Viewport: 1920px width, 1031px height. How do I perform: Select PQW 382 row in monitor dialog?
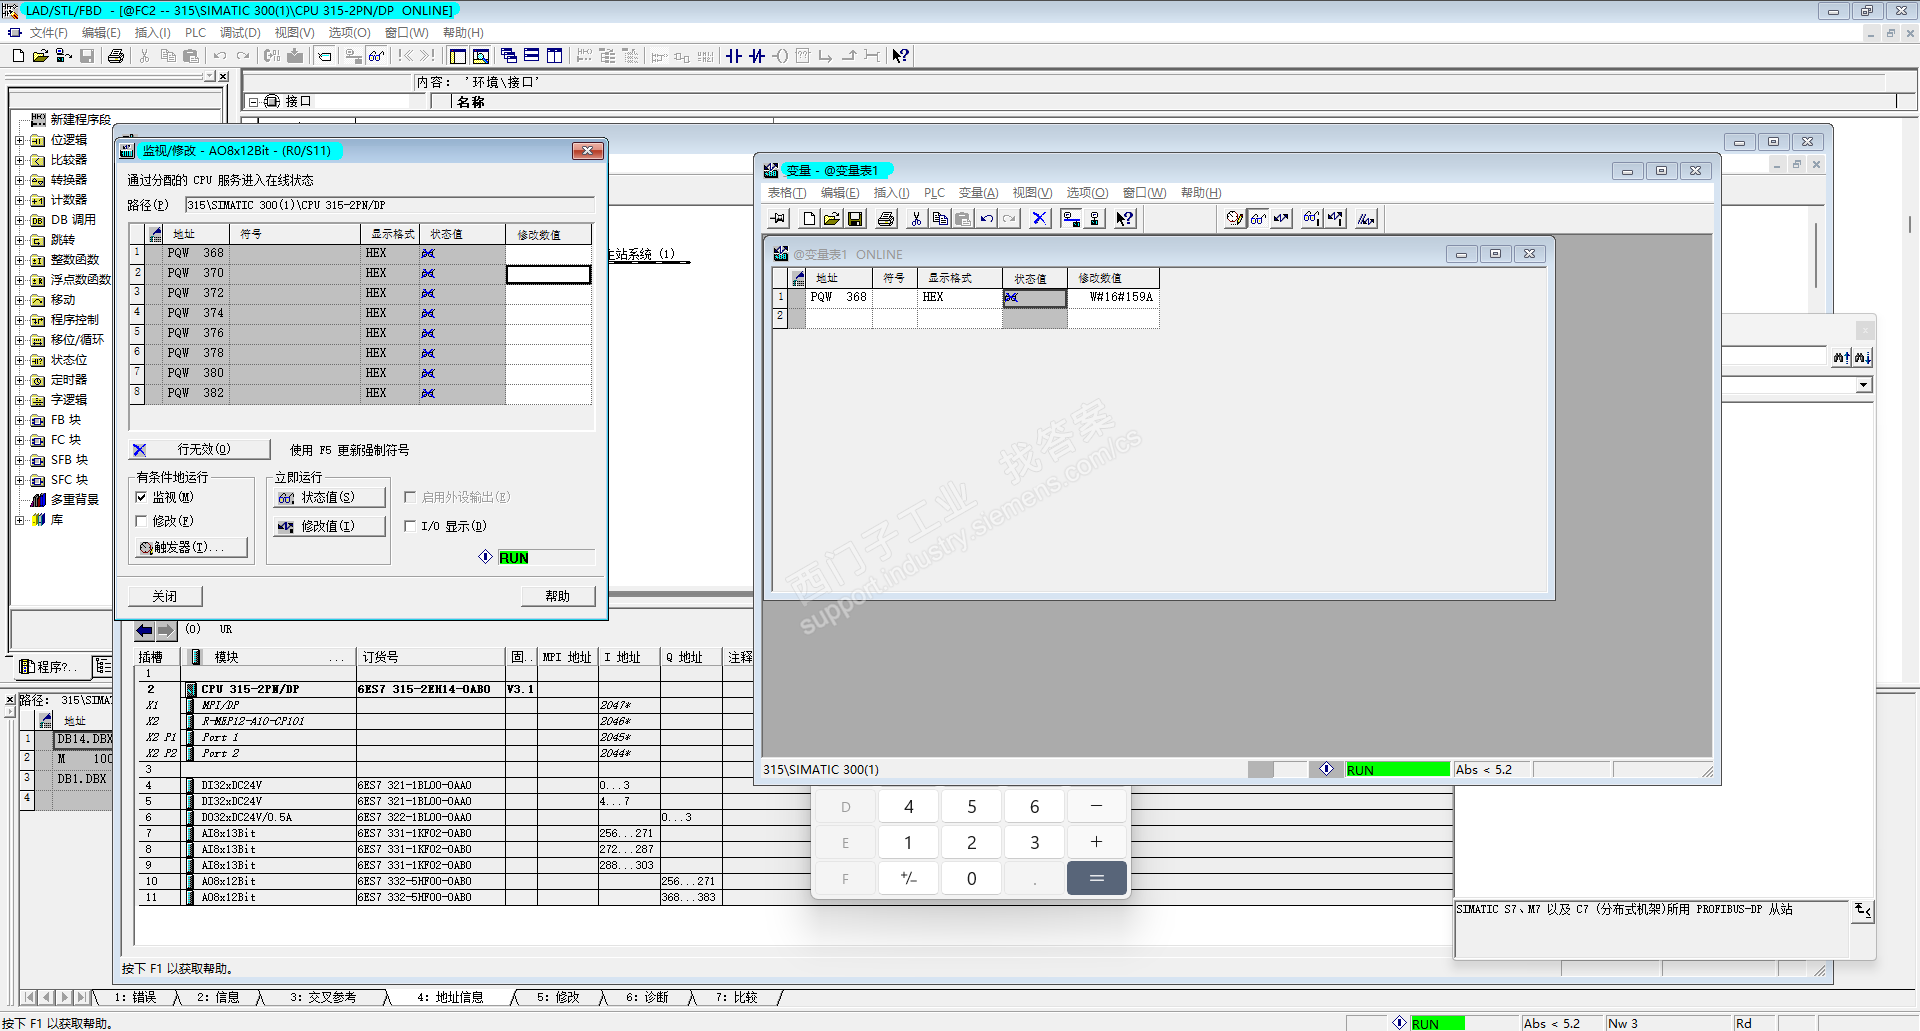[x=361, y=394]
